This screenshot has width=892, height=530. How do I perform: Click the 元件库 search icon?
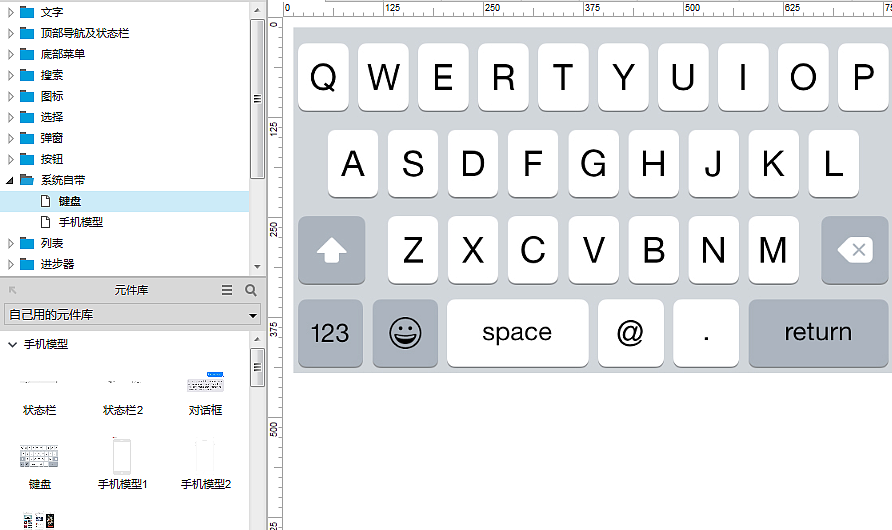251,291
